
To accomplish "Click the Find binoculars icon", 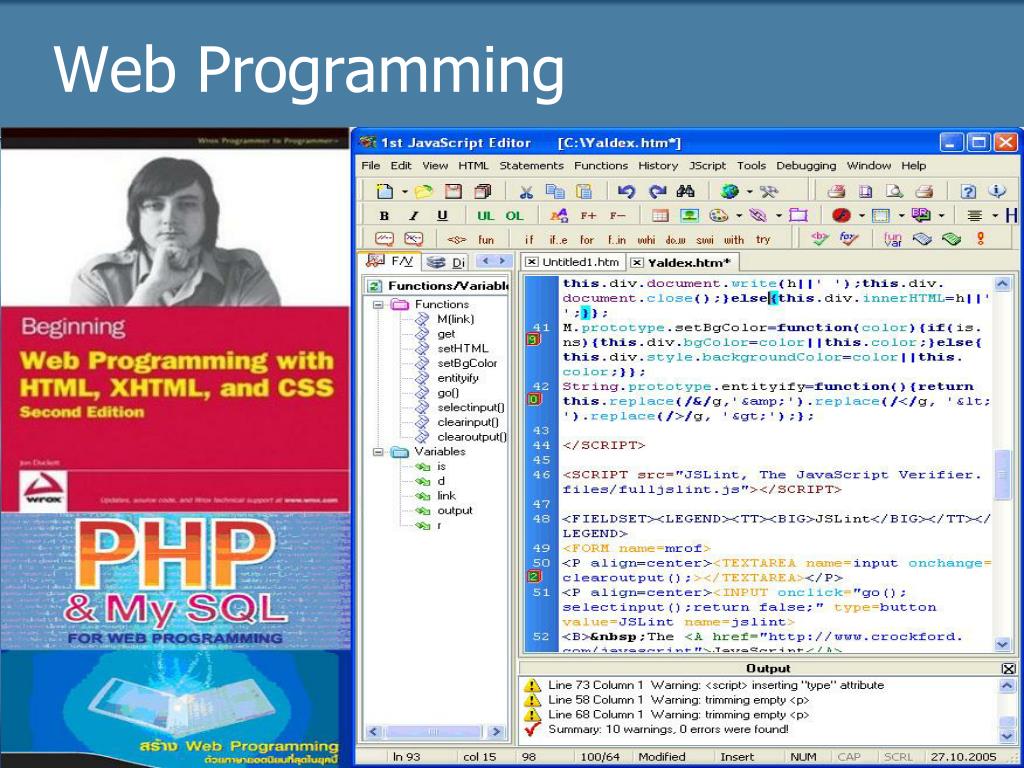I will point(686,191).
